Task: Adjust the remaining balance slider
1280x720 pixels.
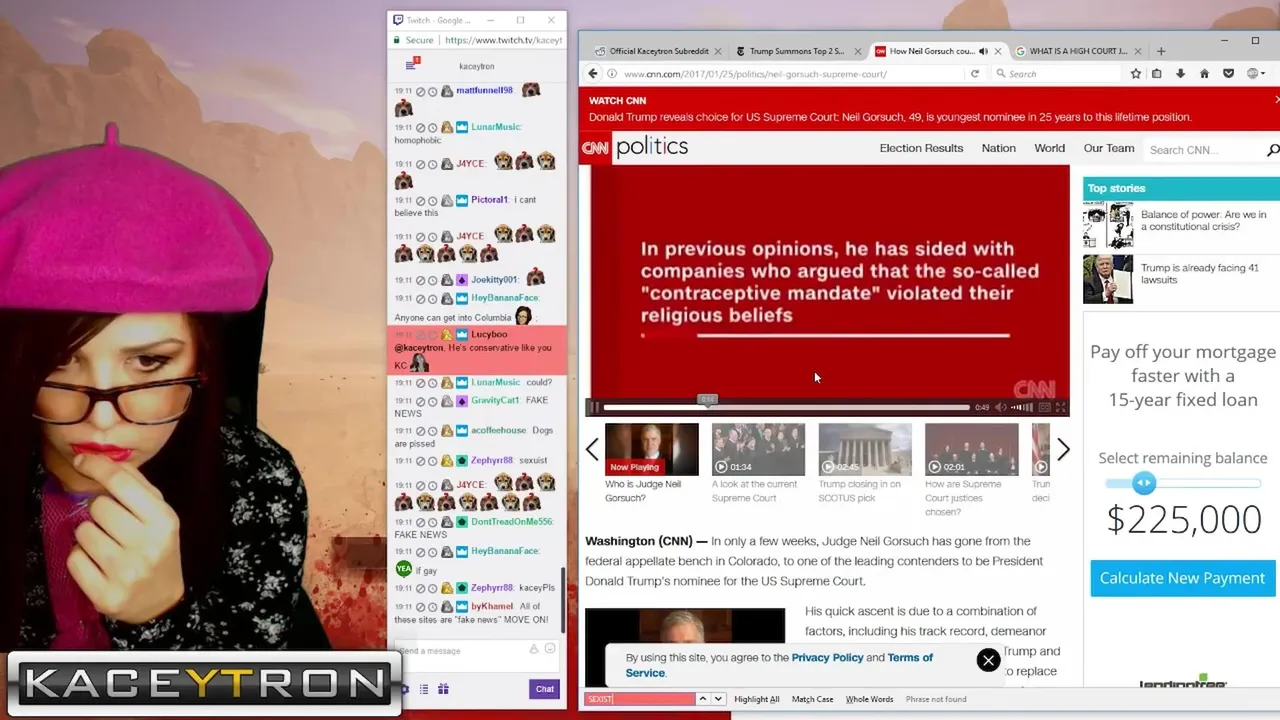Action: click(1144, 483)
